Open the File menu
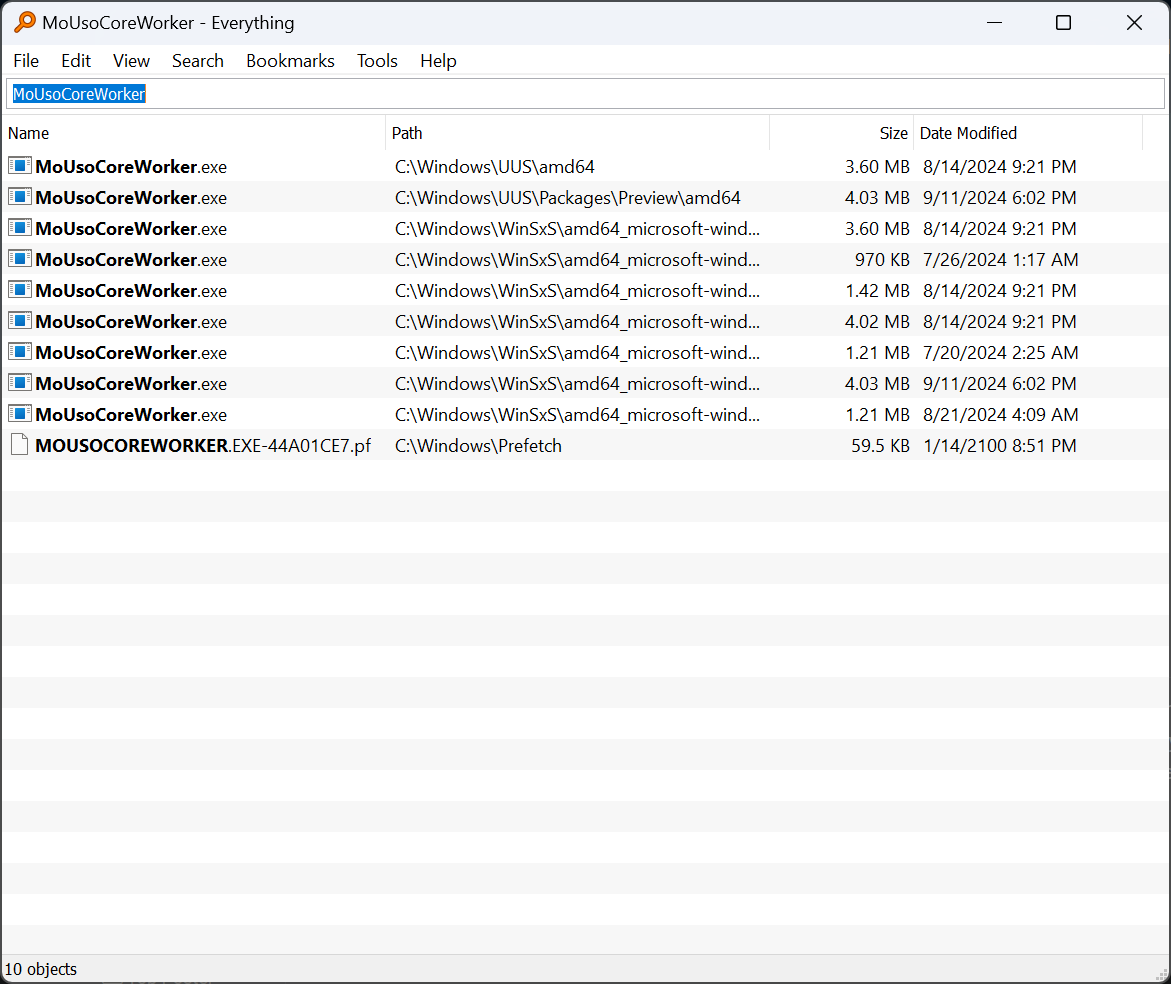 (x=26, y=60)
